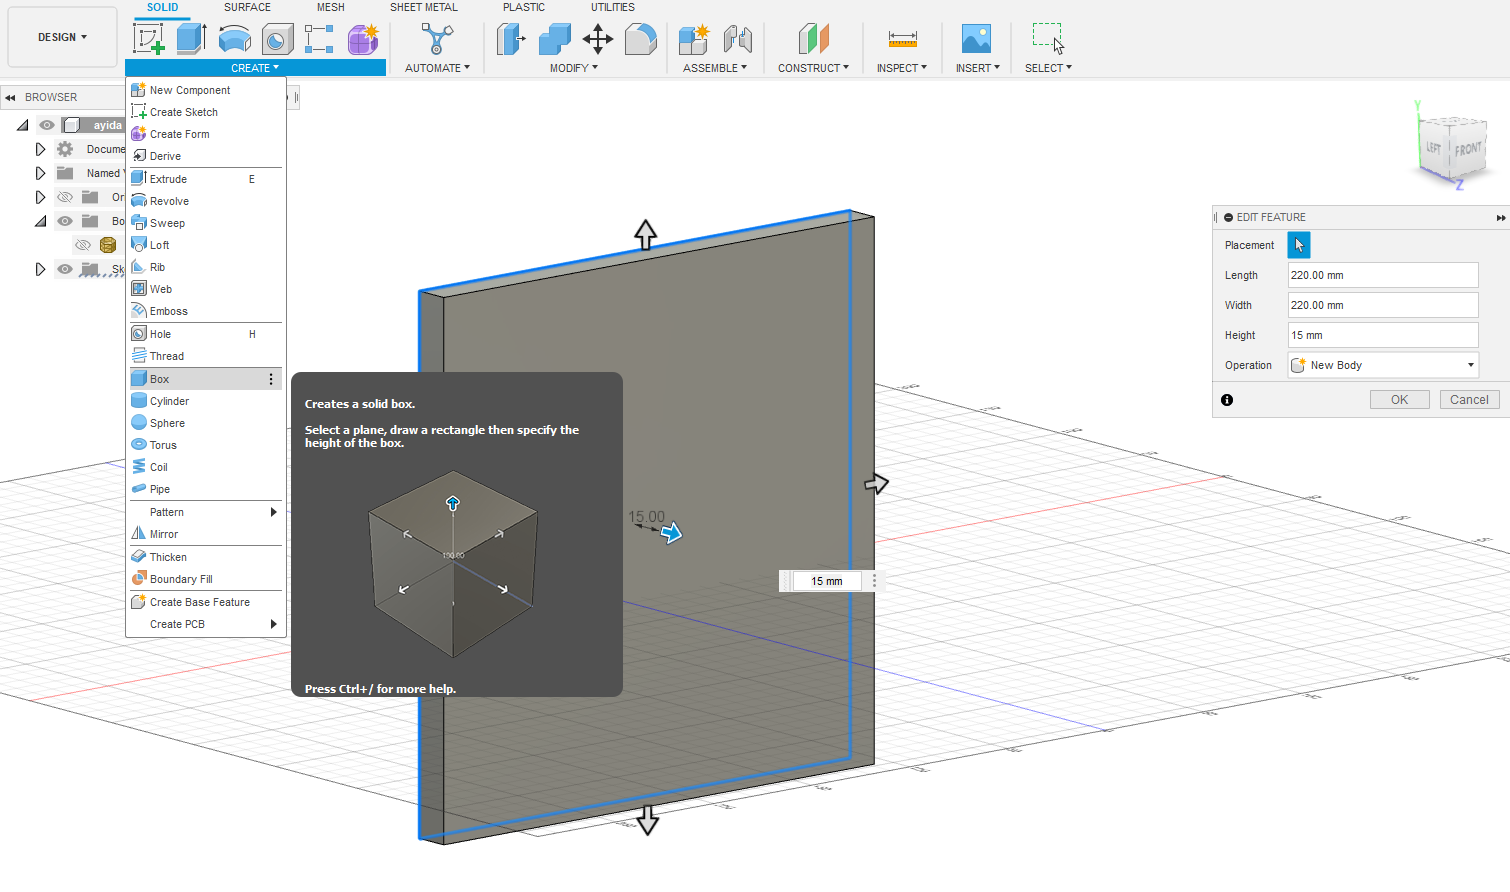Open the DESIGN workspace dropdown
The width and height of the screenshot is (1510, 892).
(x=62, y=37)
